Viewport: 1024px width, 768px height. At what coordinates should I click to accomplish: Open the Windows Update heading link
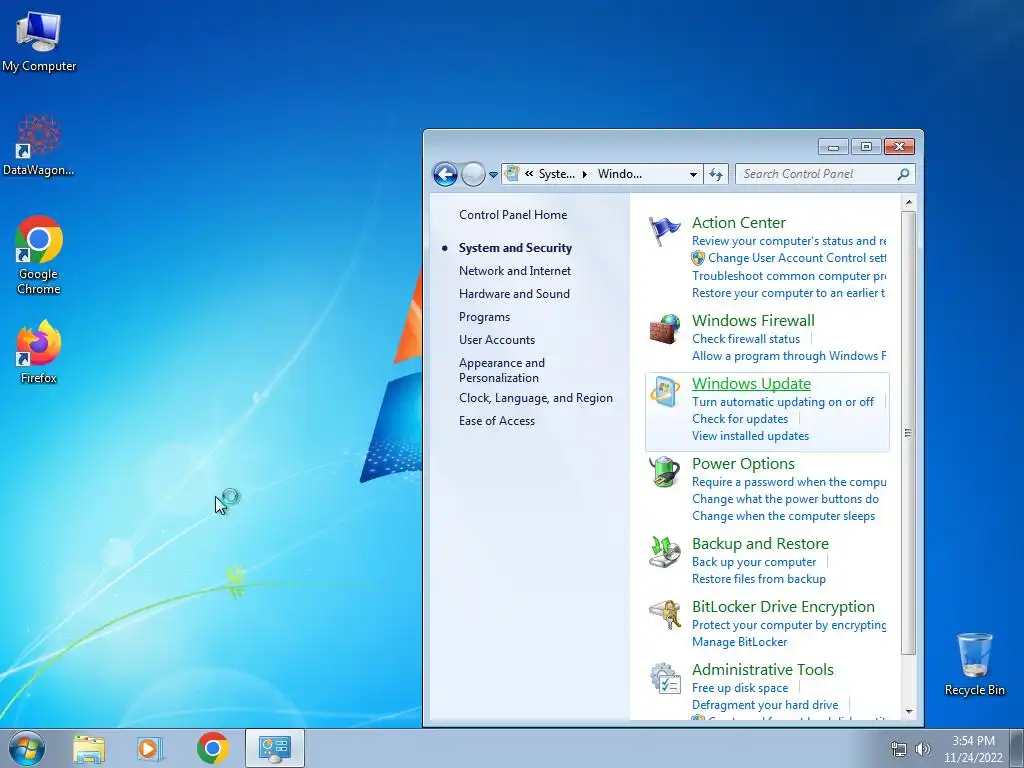tap(751, 384)
